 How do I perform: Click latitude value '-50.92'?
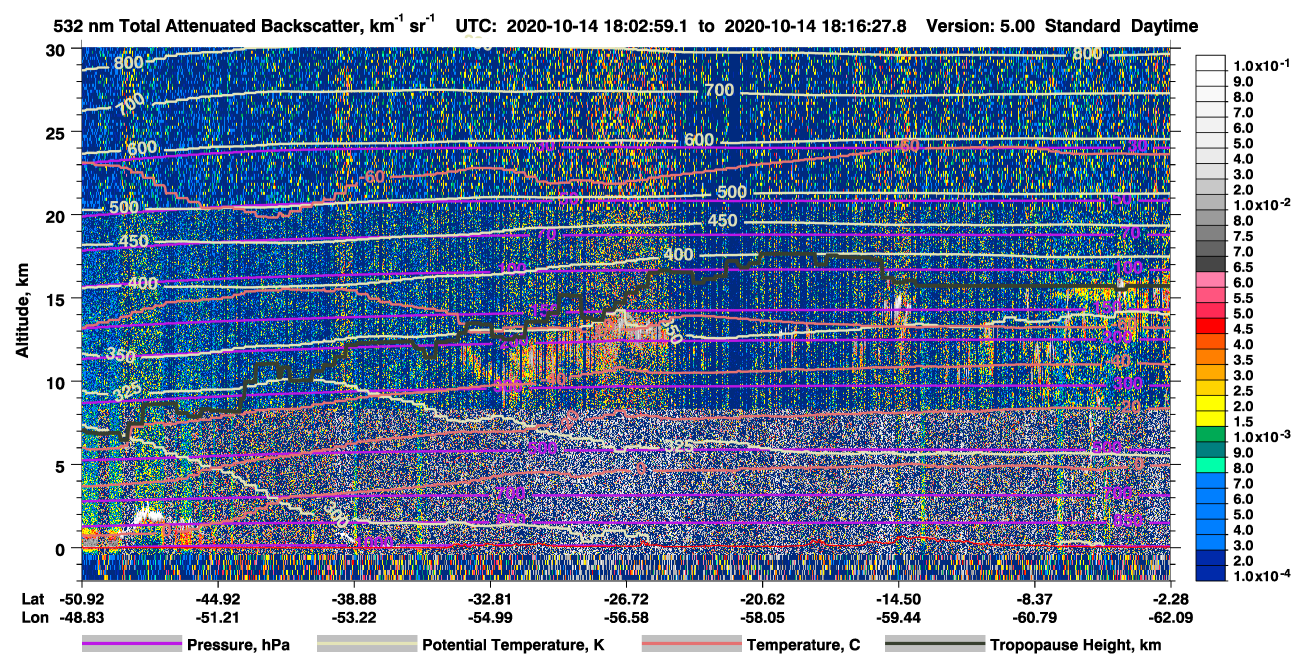pos(81,600)
